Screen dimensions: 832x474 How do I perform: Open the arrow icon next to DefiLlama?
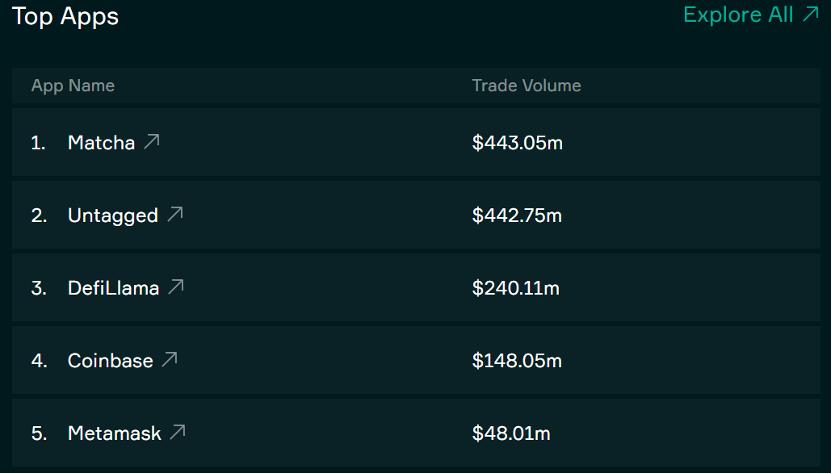(176, 287)
